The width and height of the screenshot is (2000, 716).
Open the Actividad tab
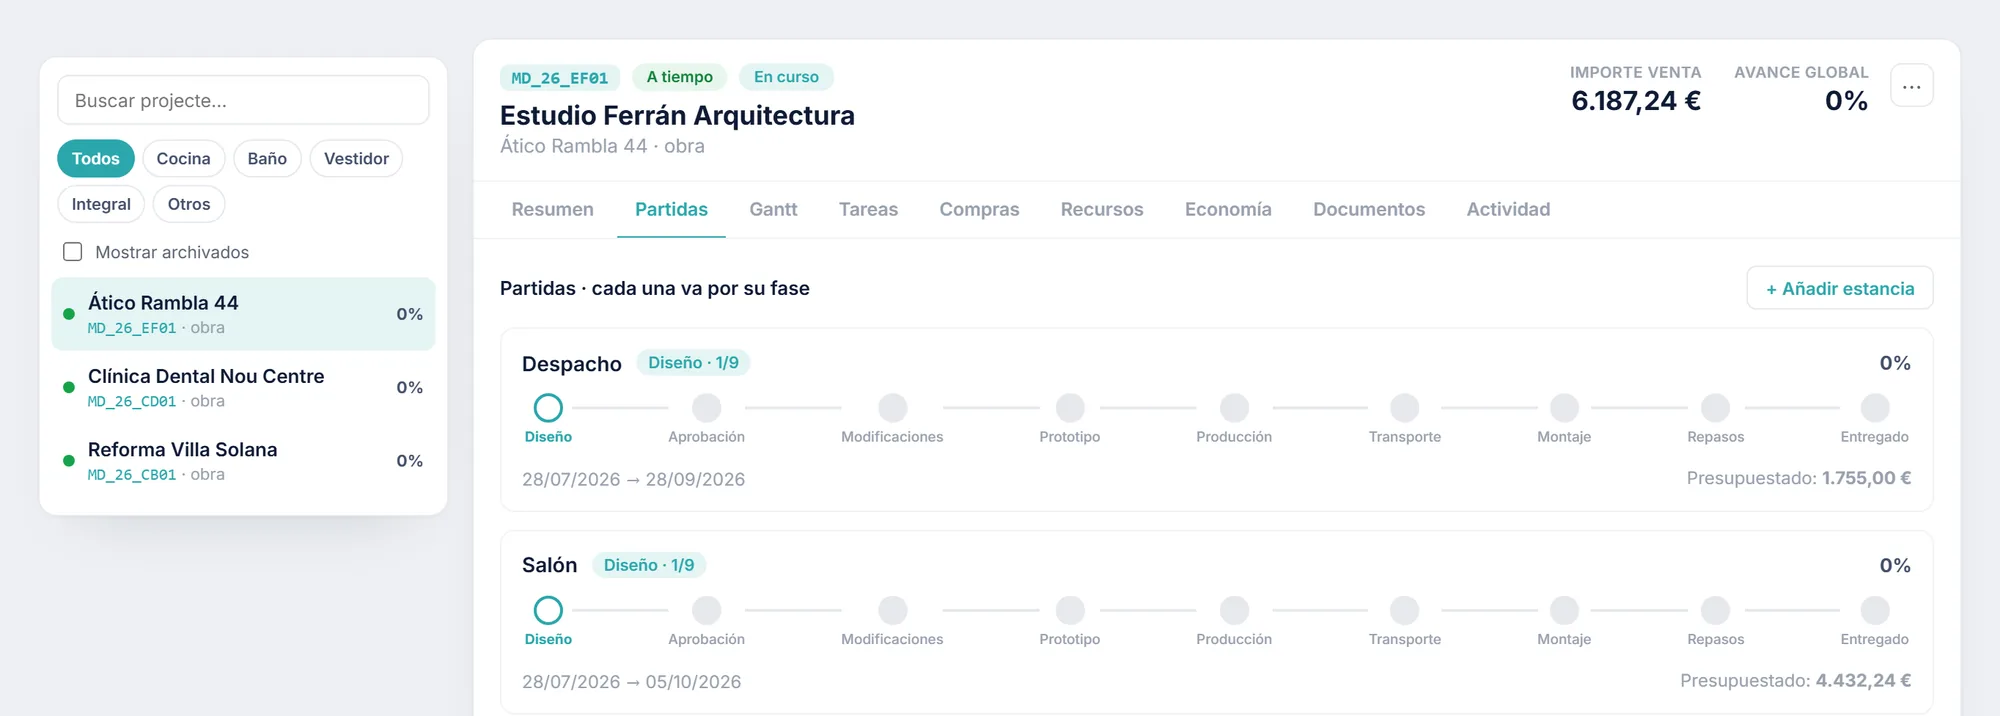1508,209
